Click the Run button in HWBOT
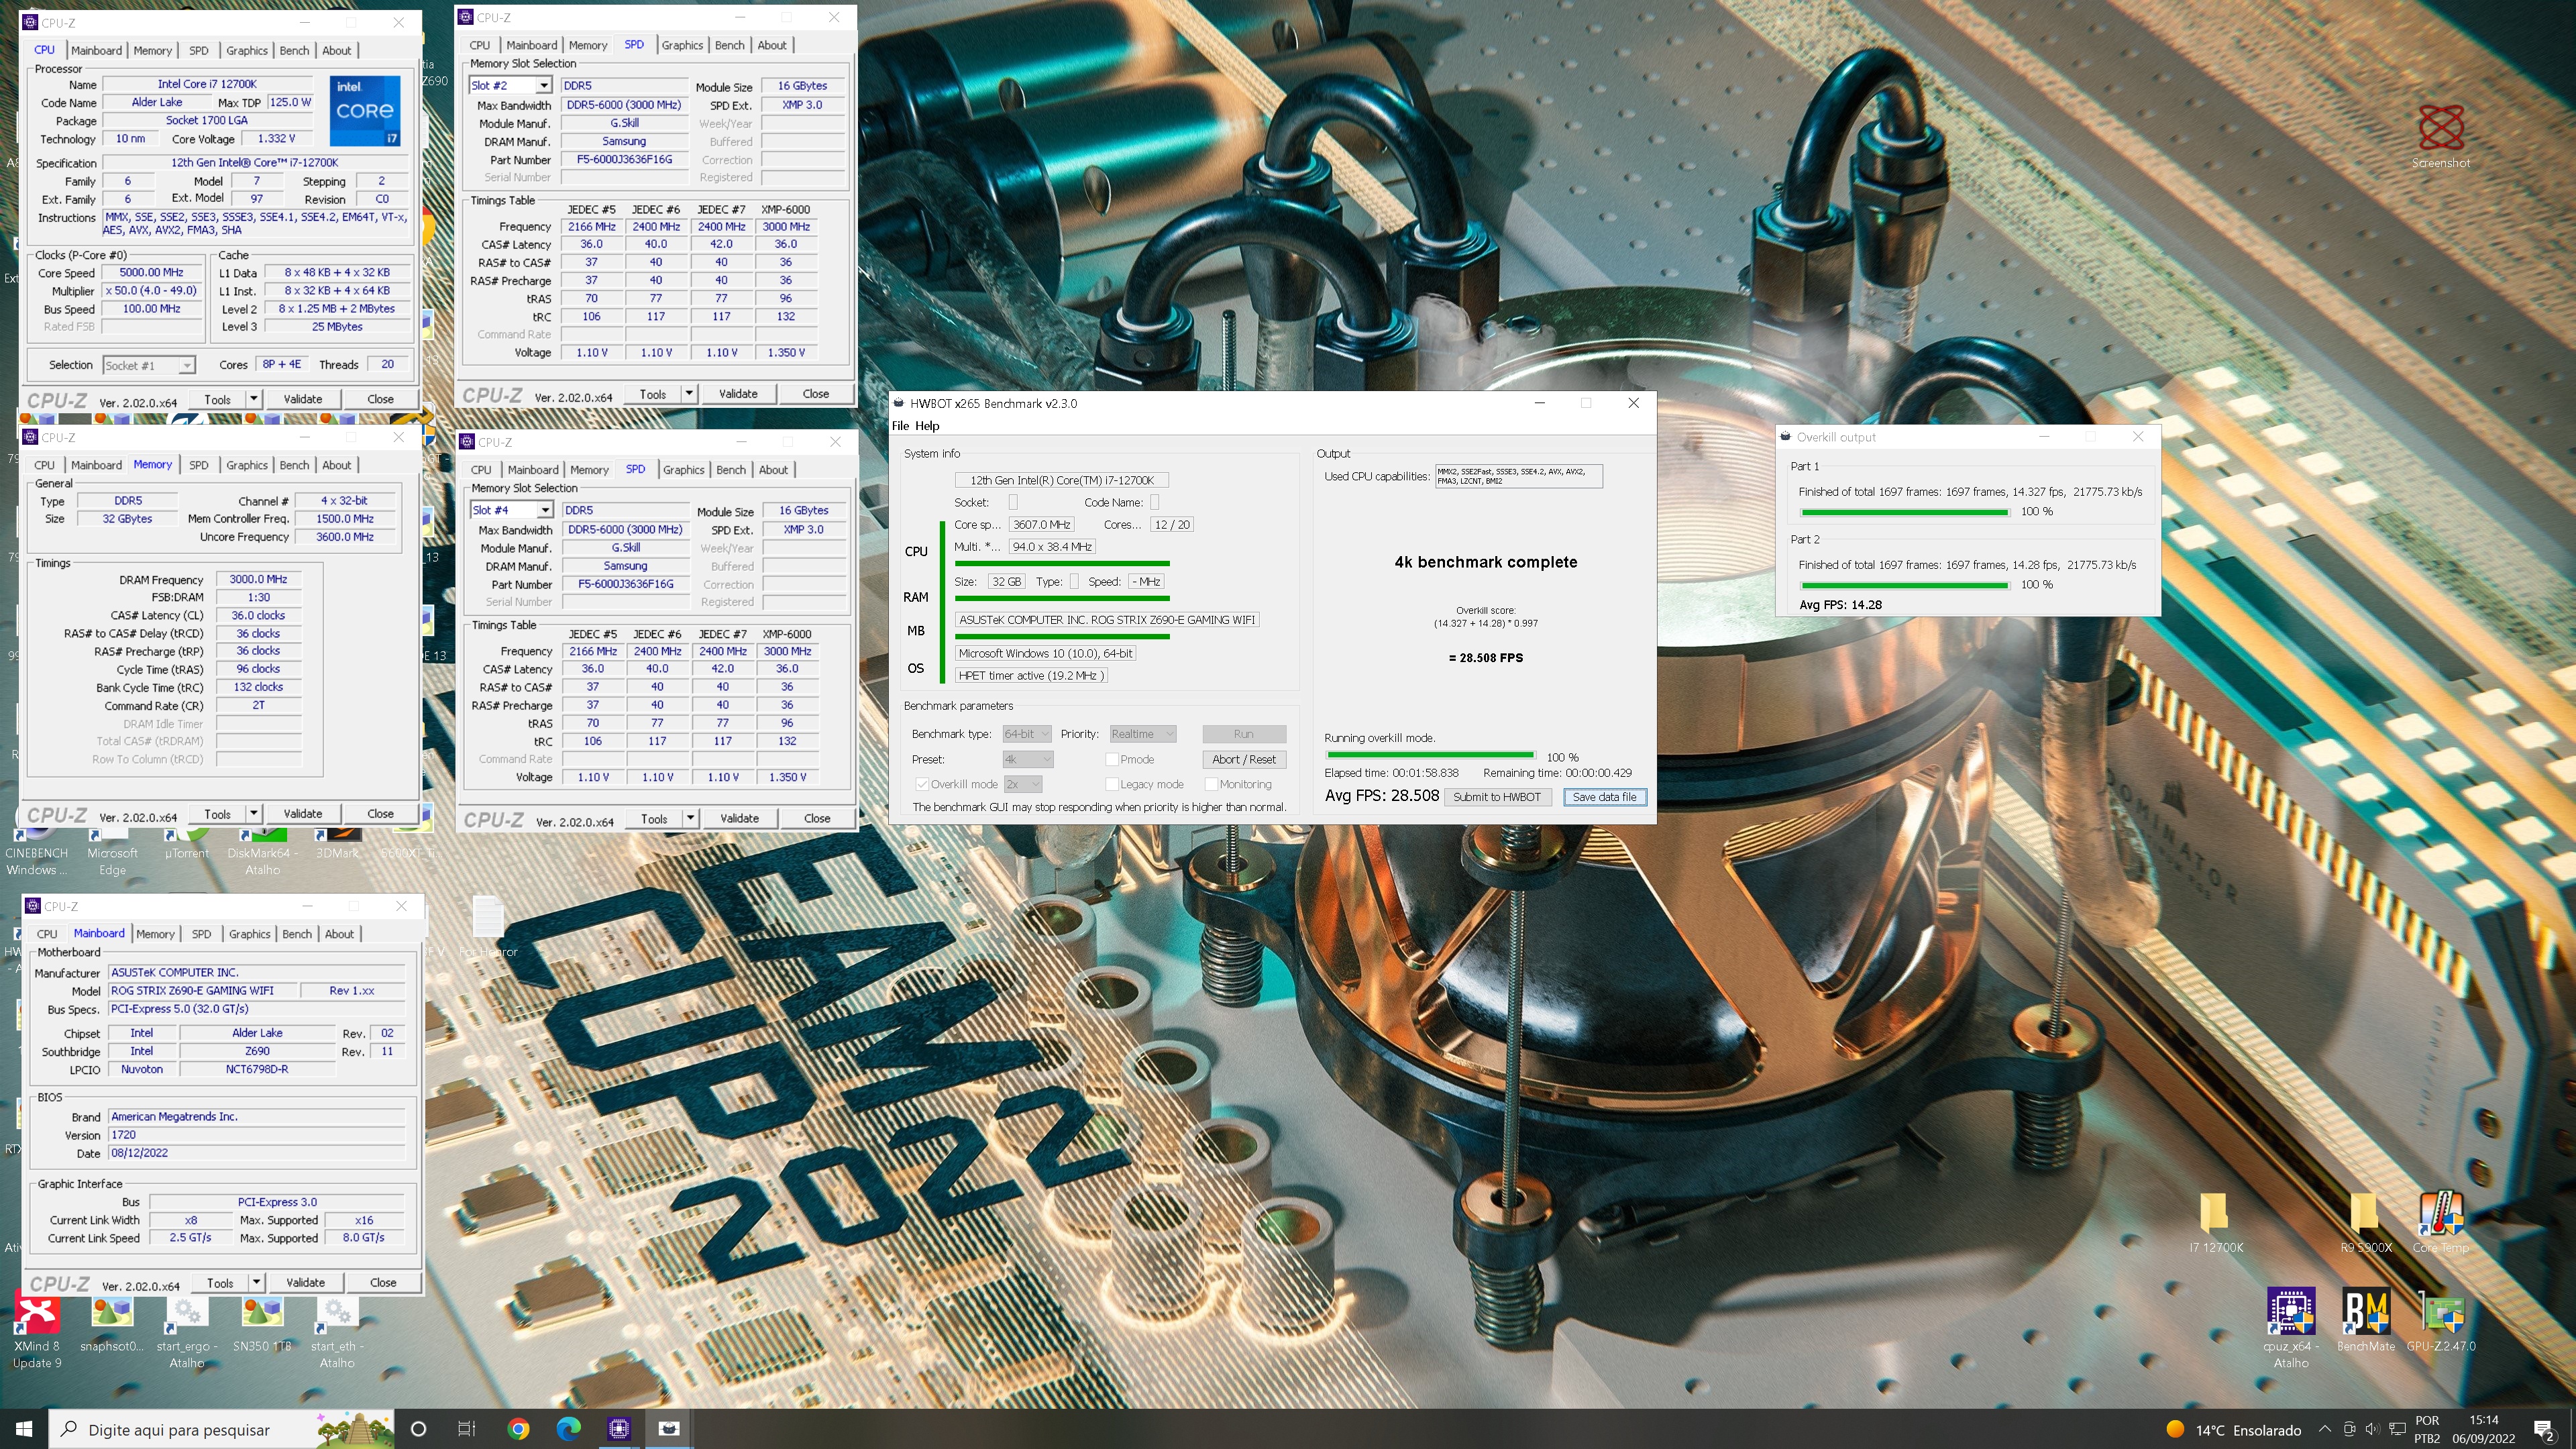Image resolution: width=2576 pixels, height=1449 pixels. (x=1244, y=734)
